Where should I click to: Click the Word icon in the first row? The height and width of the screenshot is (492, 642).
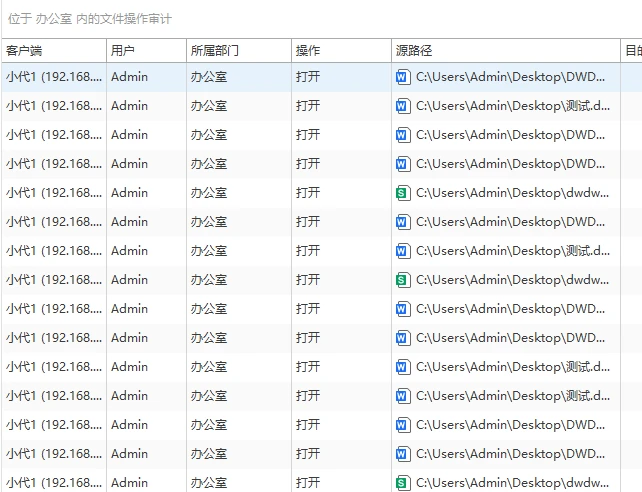coord(402,77)
